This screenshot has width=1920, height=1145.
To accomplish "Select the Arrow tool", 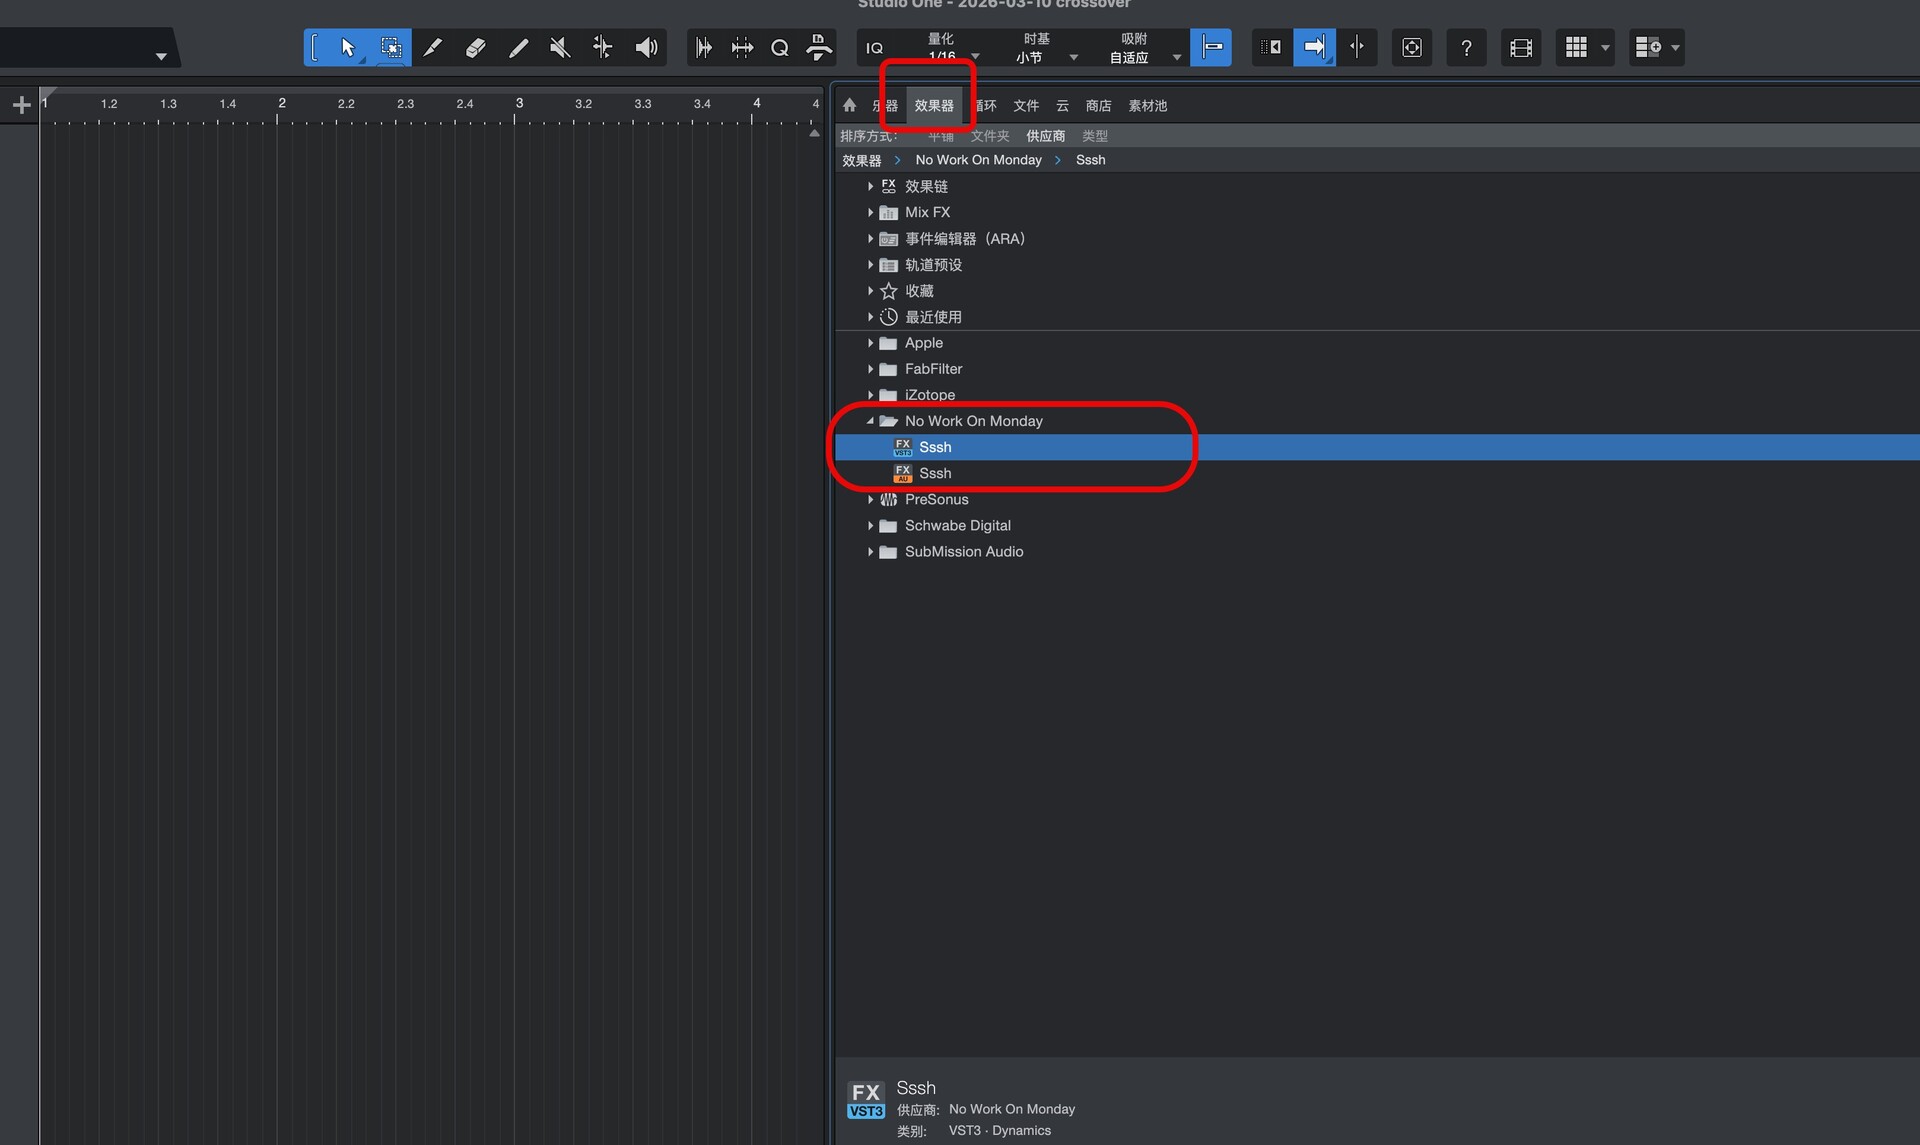I will [347, 47].
